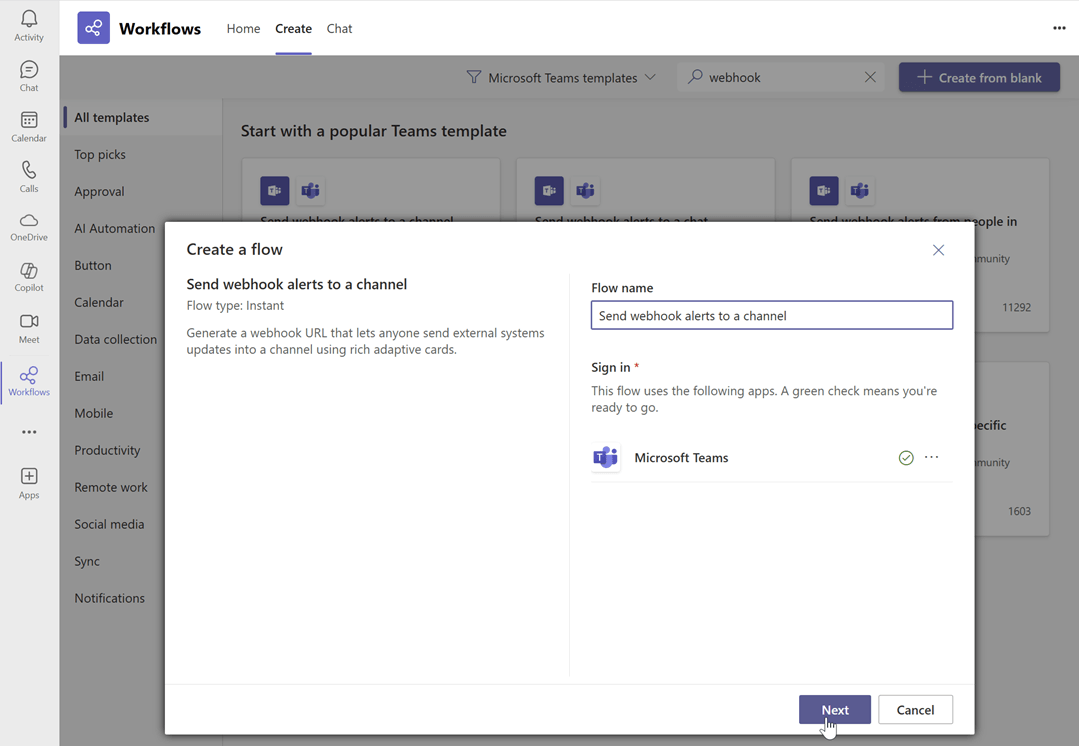The image size is (1079, 746).
Task: Open OneDrive cloud icon
Action: 29,227
